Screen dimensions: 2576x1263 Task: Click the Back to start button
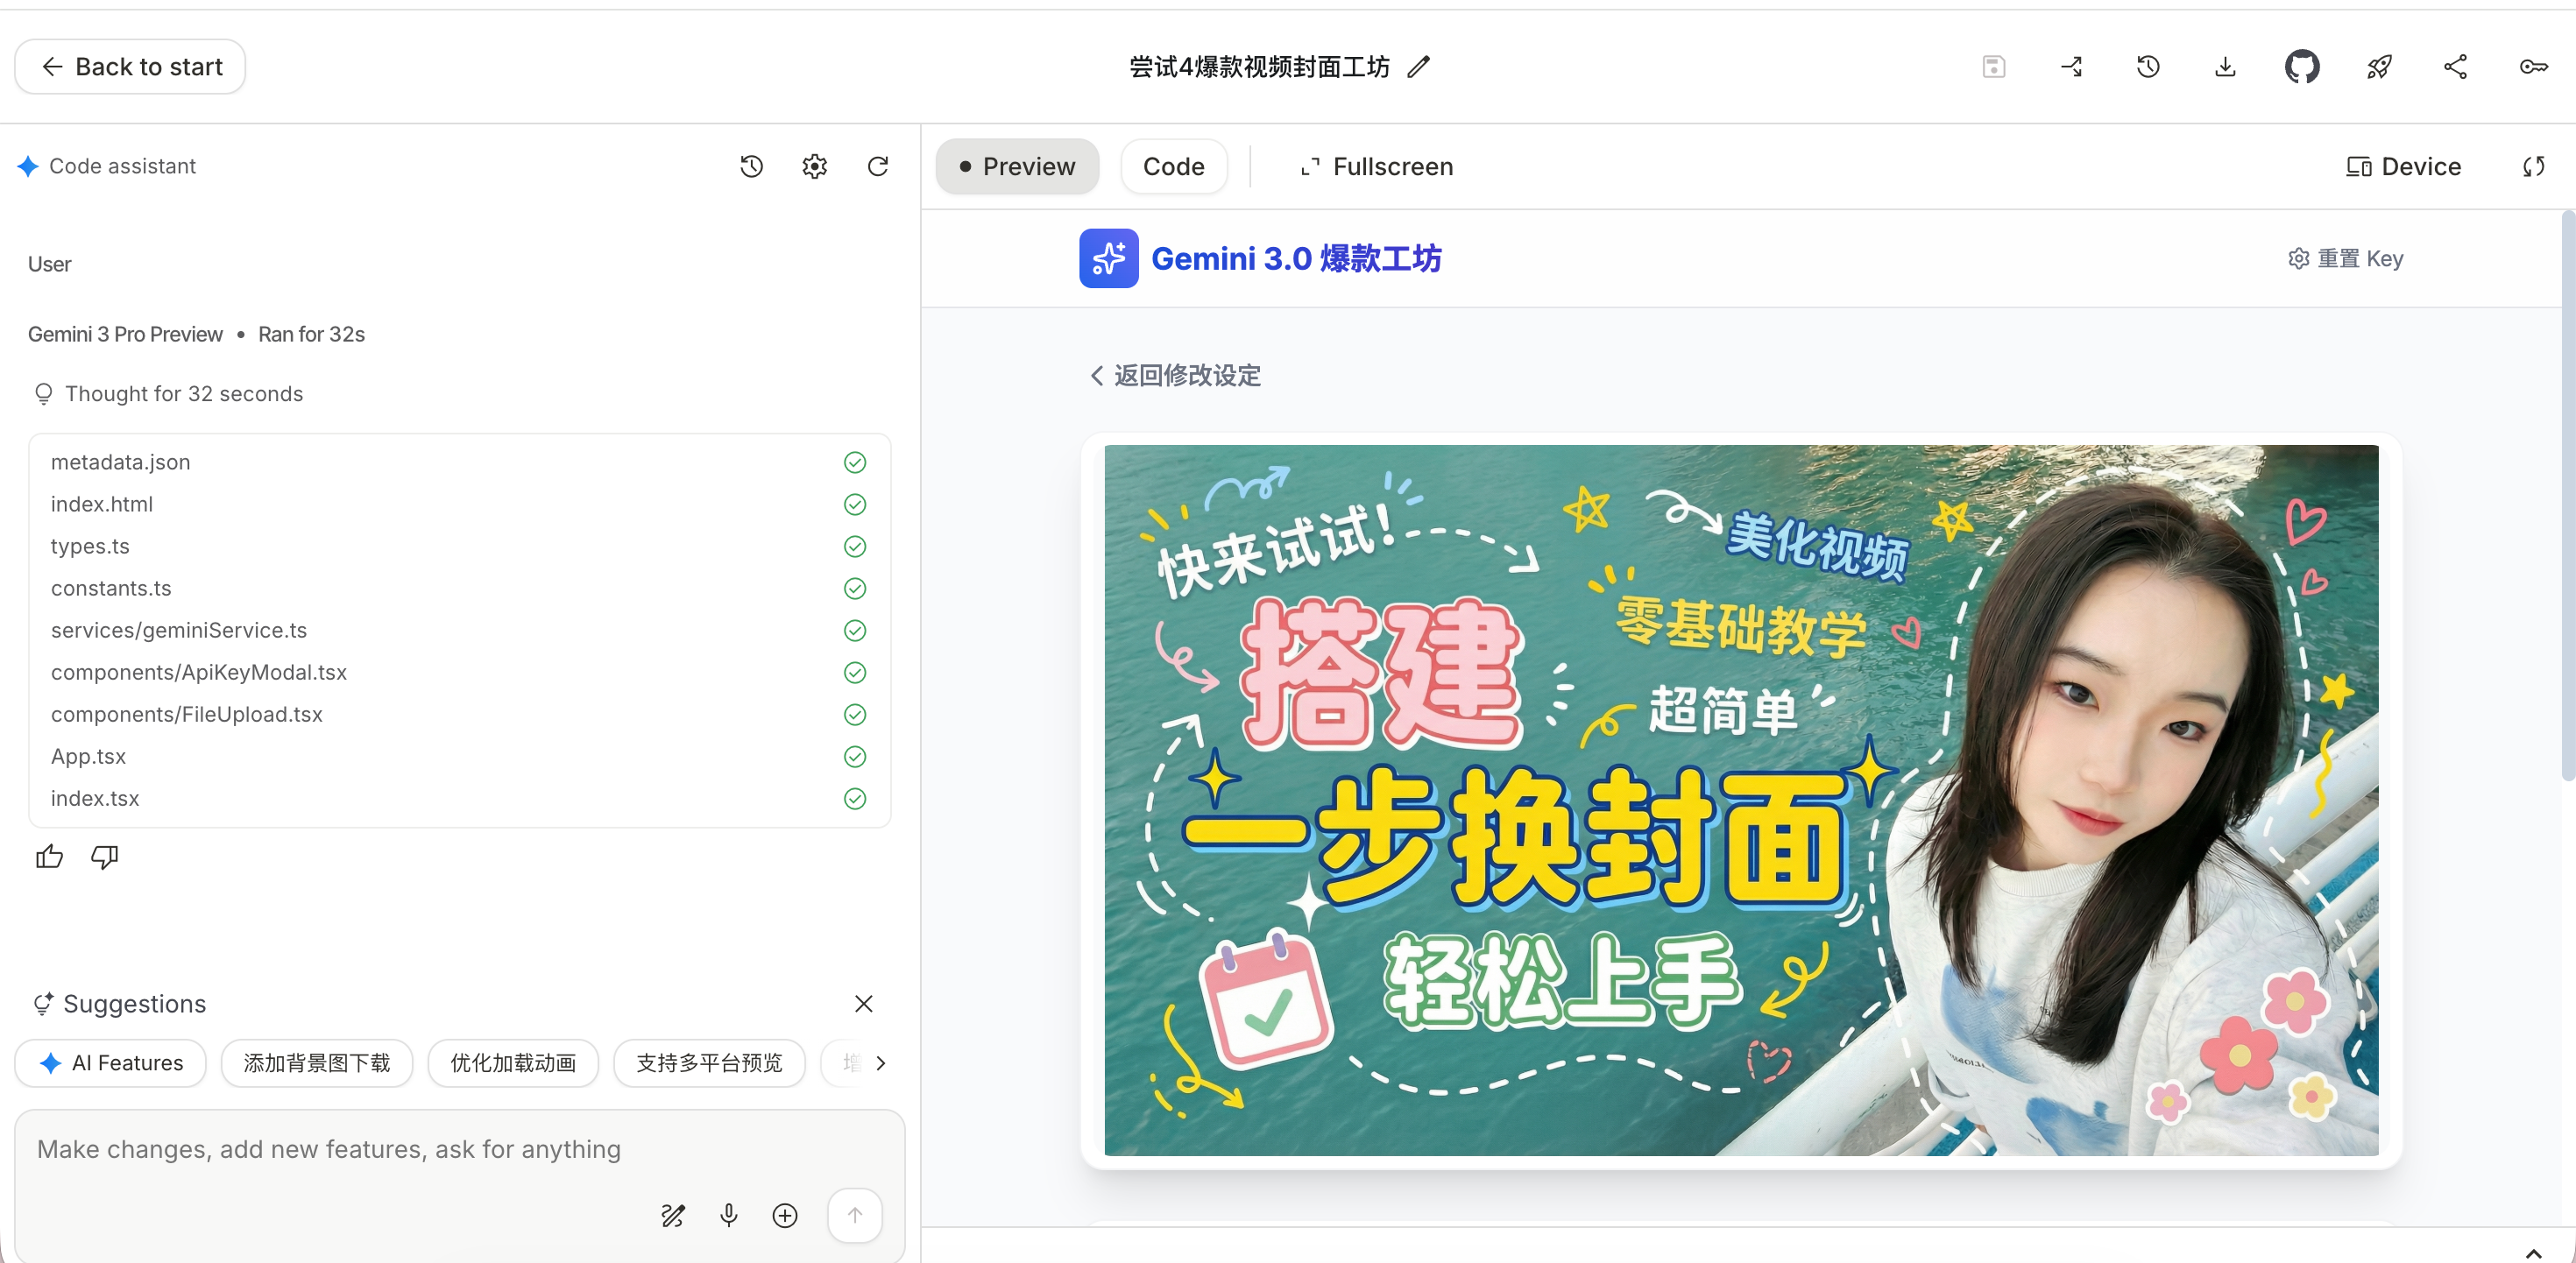130,67
